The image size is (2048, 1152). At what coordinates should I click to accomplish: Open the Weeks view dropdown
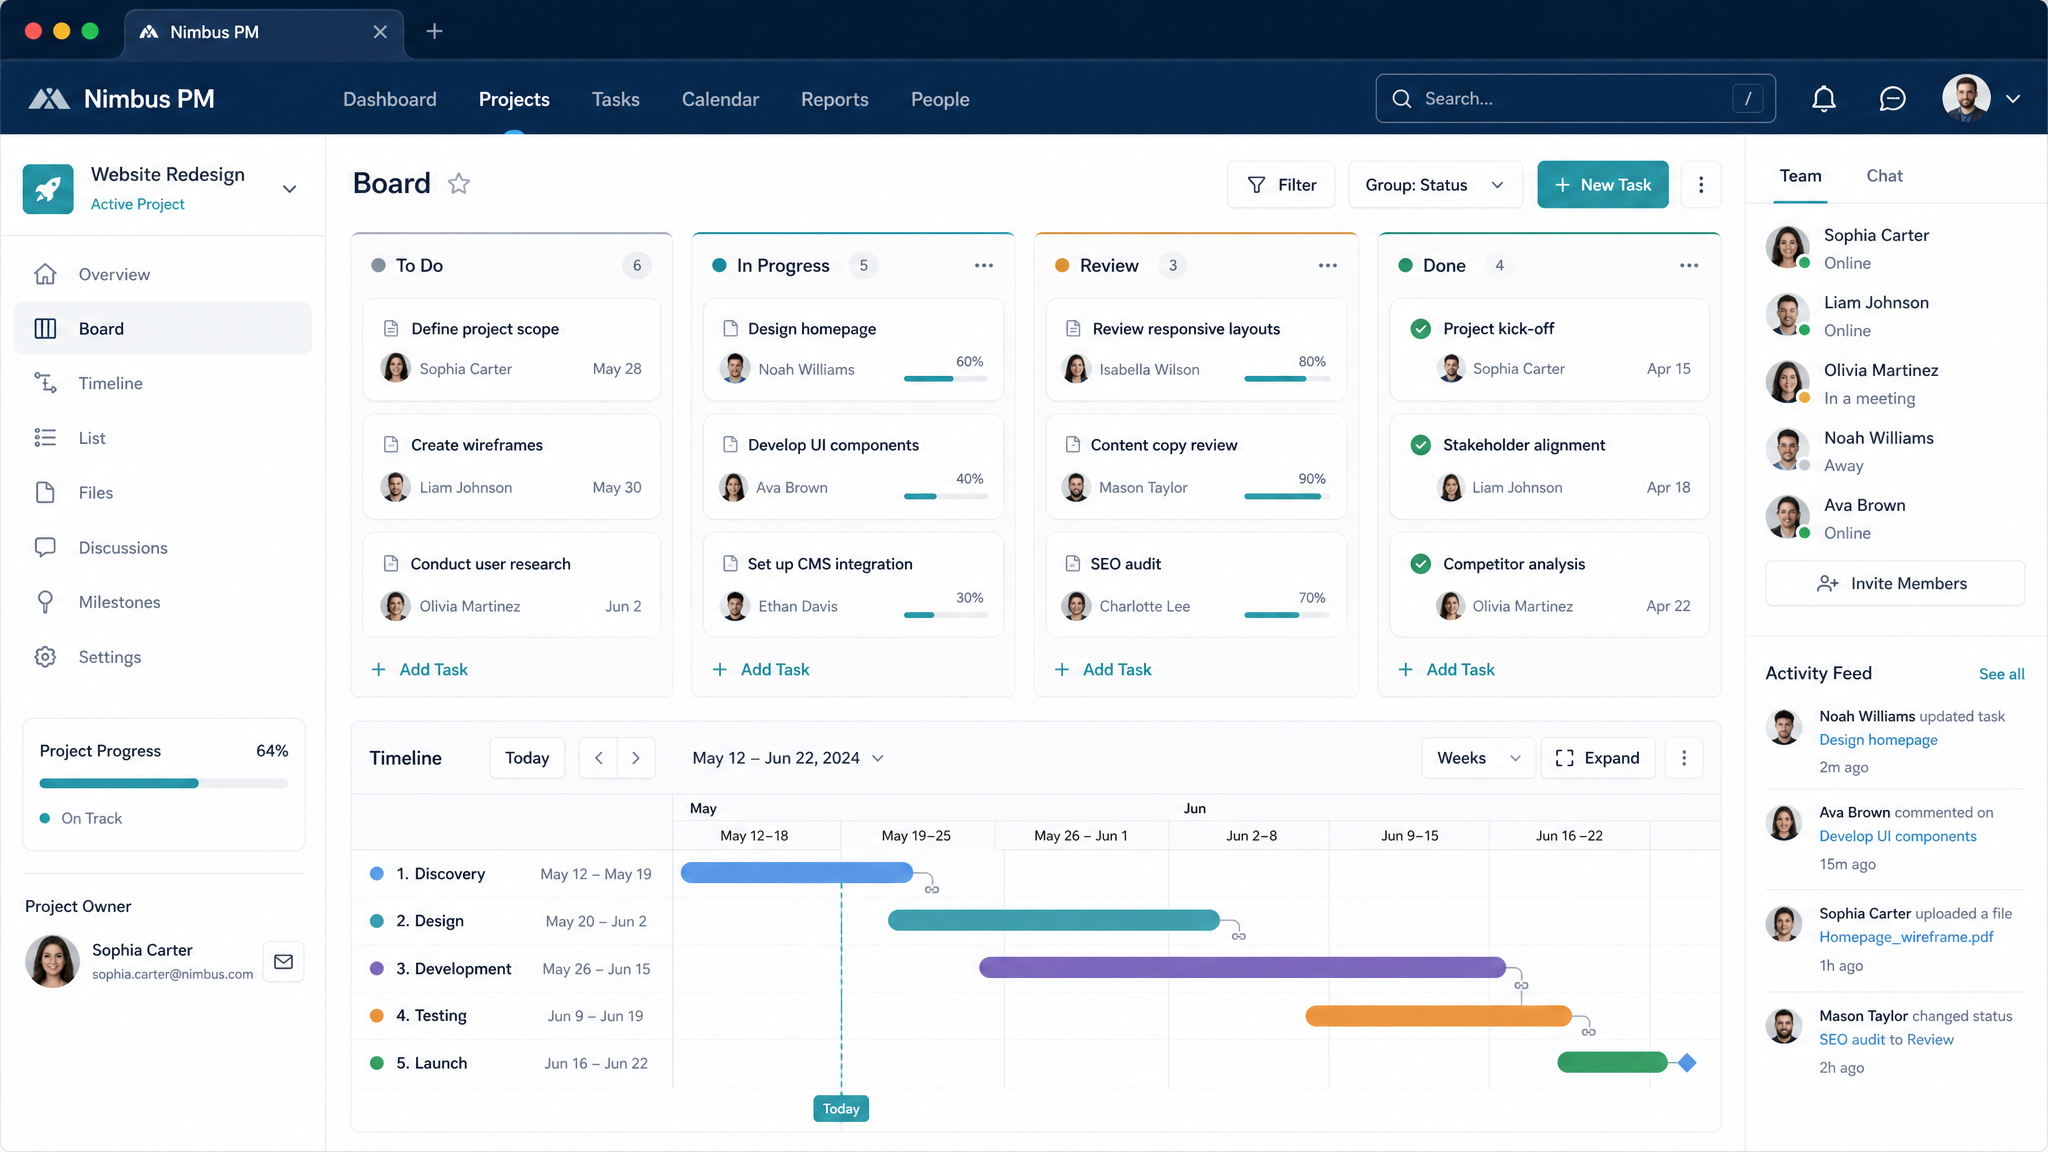click(x=1478, y=758)
